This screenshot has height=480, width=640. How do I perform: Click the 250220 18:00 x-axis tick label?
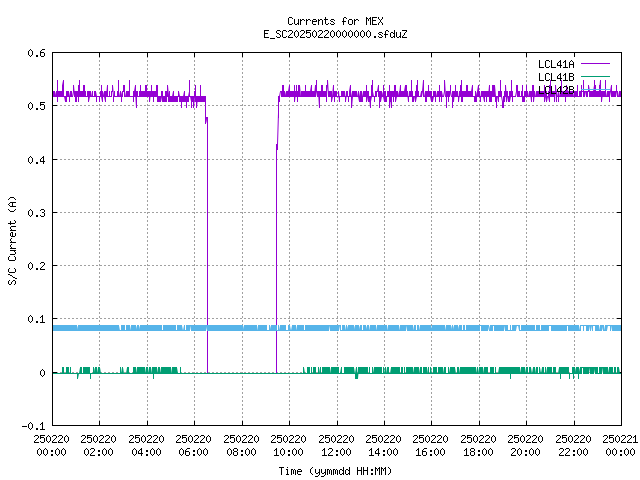(478, 445)
